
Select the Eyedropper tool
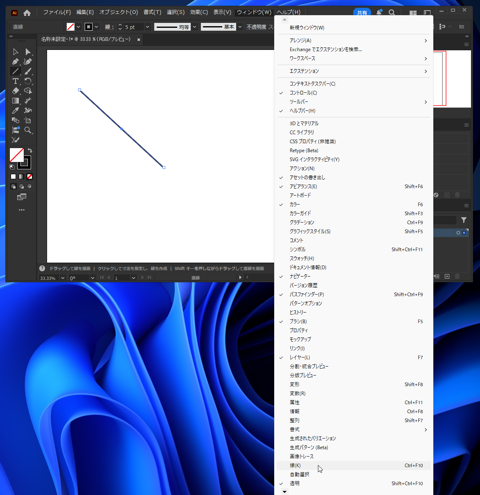click(x=15, y=110)
